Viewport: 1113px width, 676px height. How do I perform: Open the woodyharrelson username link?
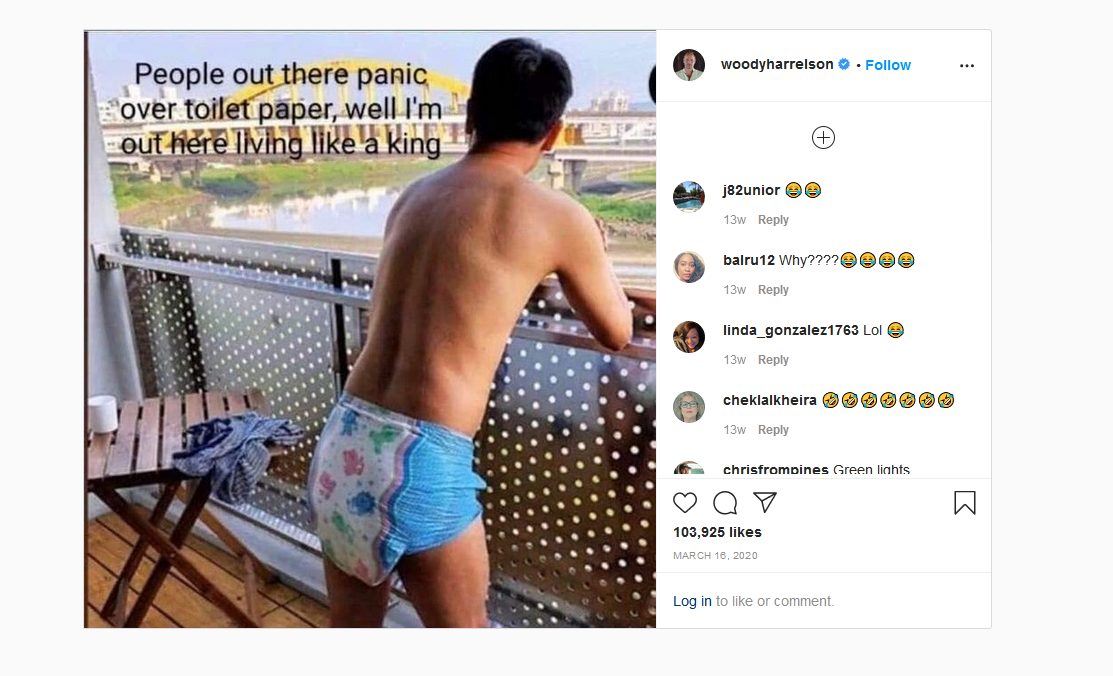coord(777,65)
